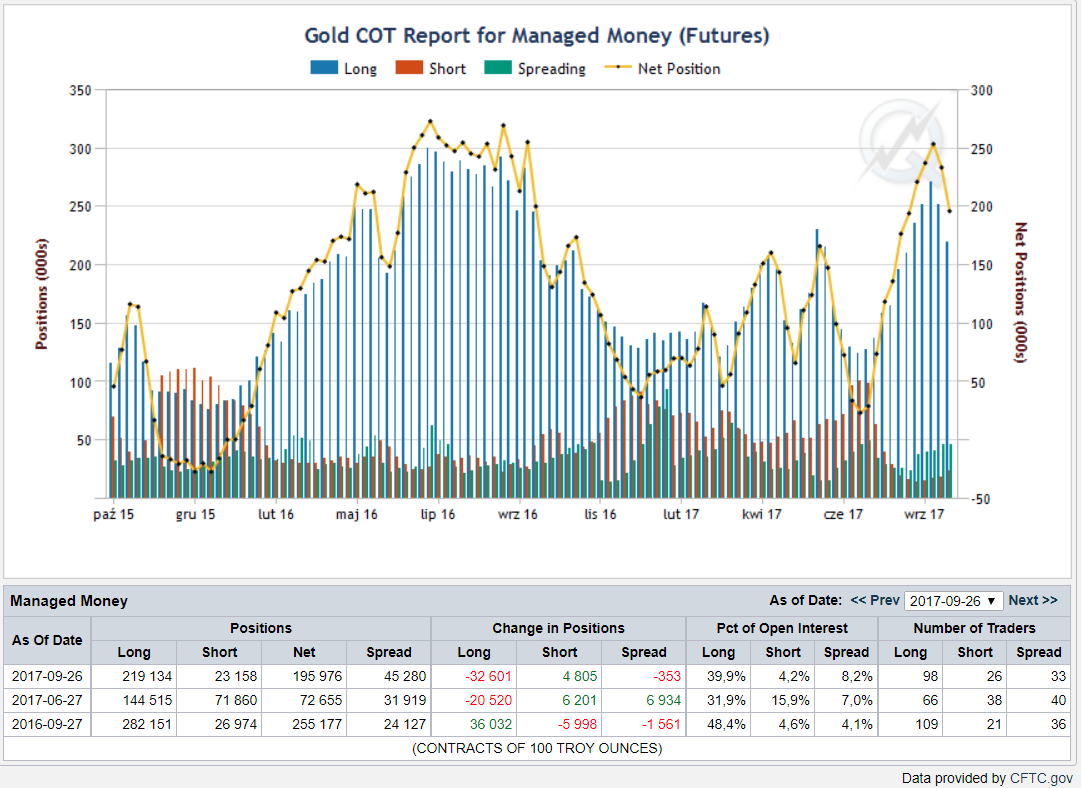The width and height of the screenshot is (1082, 788).
Task: Open the As of Date dropdown 2017-09-26
Action: pos(954,601)
